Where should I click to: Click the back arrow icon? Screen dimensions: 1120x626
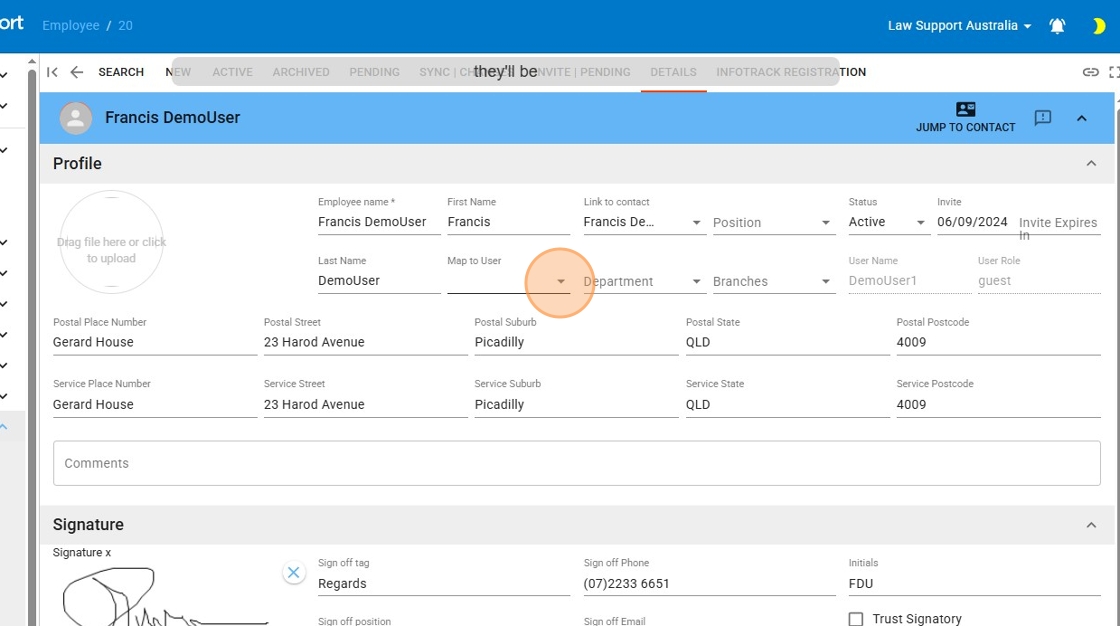click(76, 72)
